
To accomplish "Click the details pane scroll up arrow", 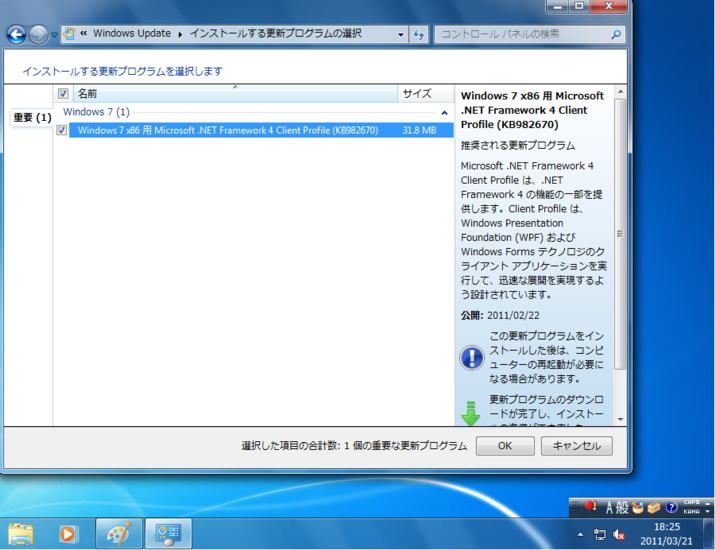I will [x=620, y=92].
